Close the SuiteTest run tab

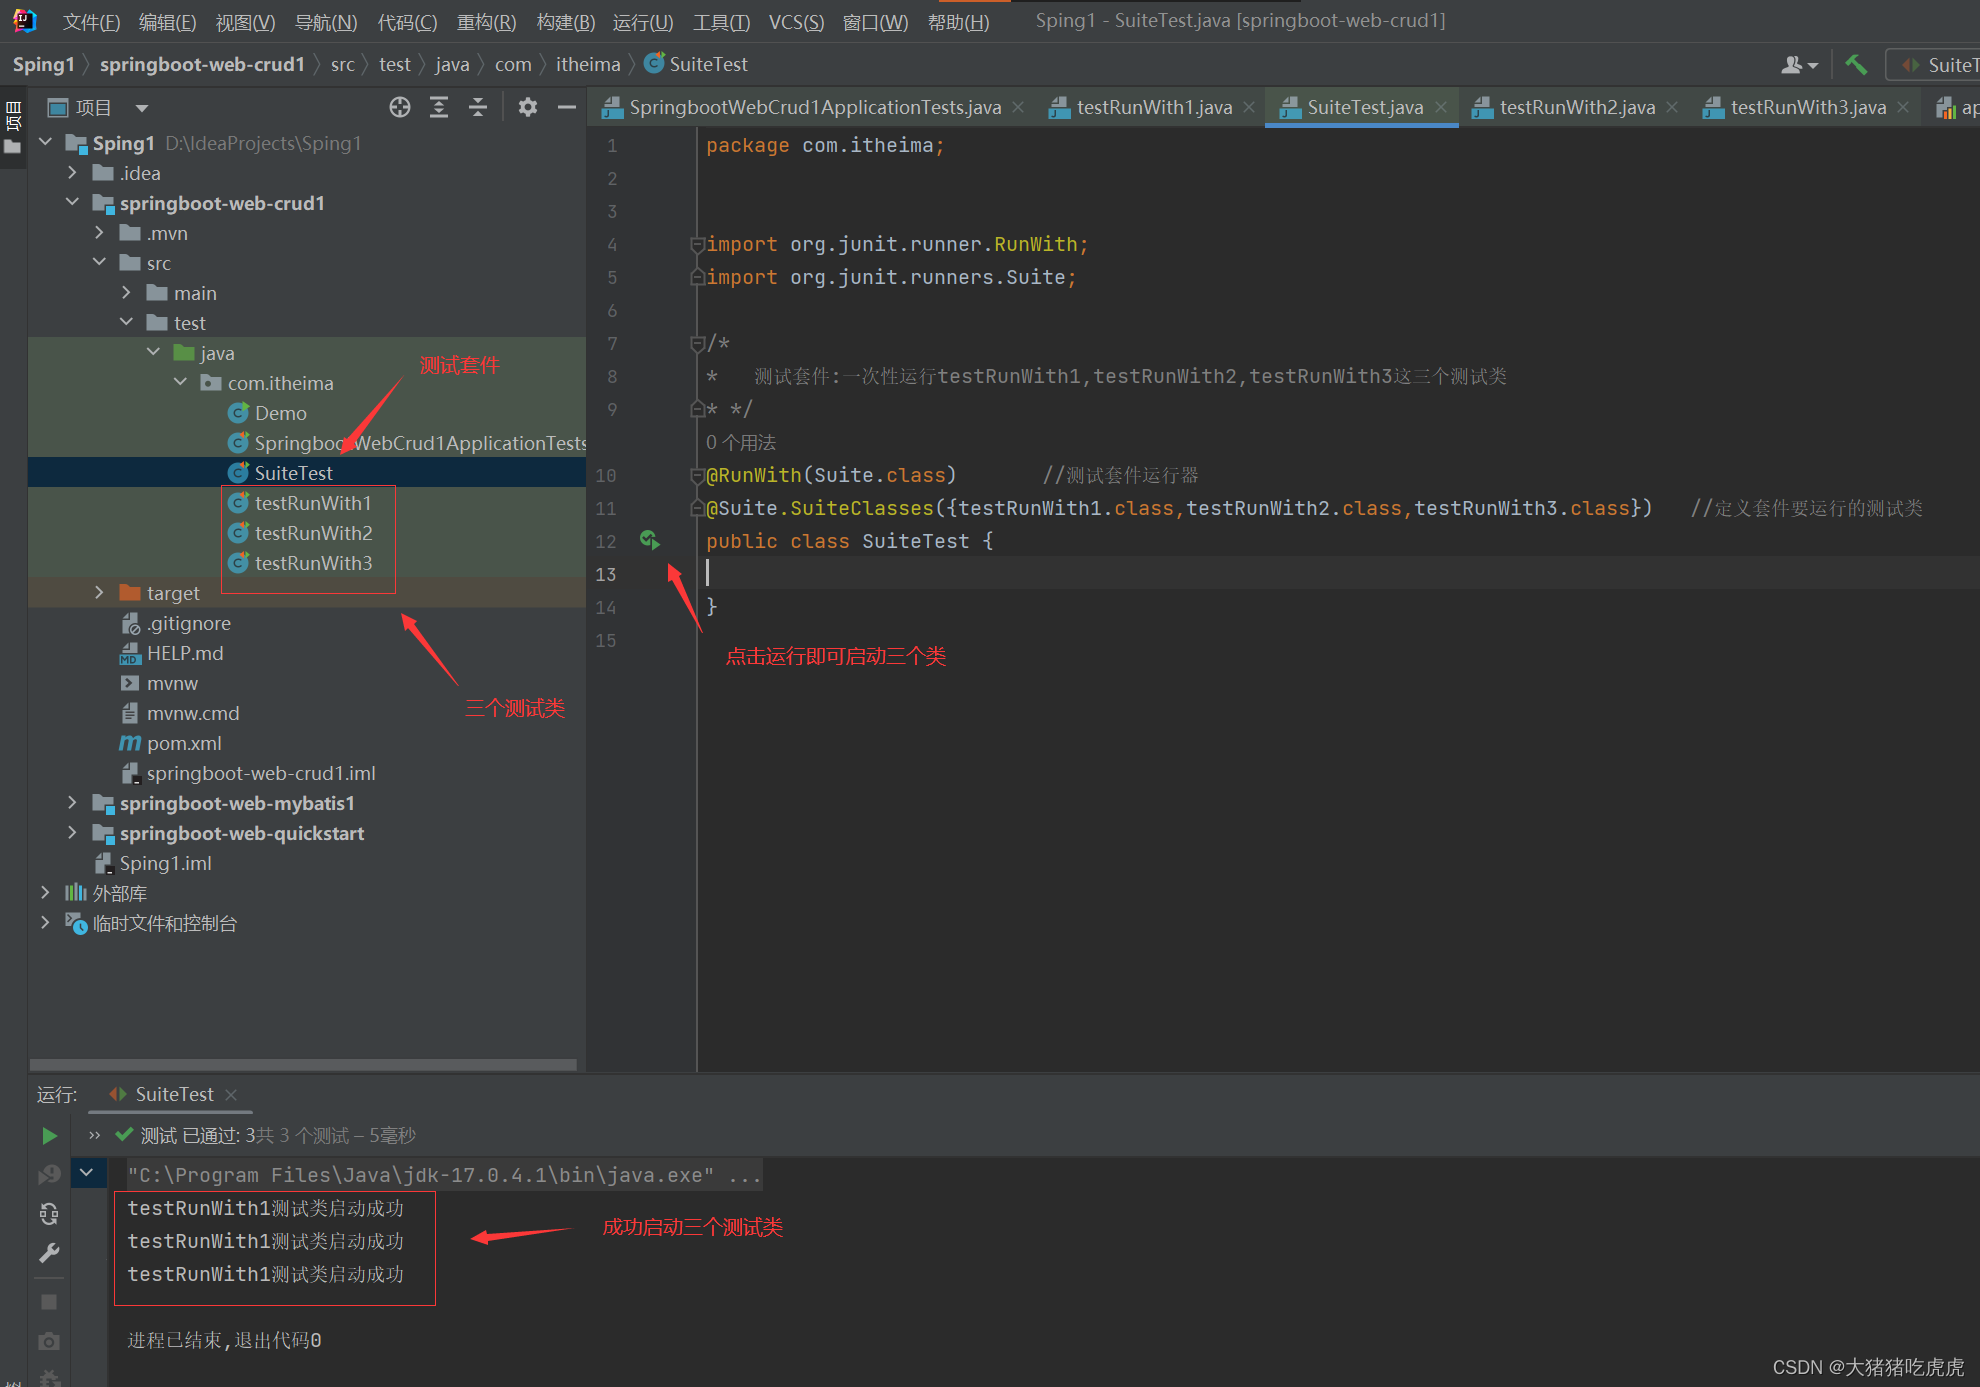231,1095
